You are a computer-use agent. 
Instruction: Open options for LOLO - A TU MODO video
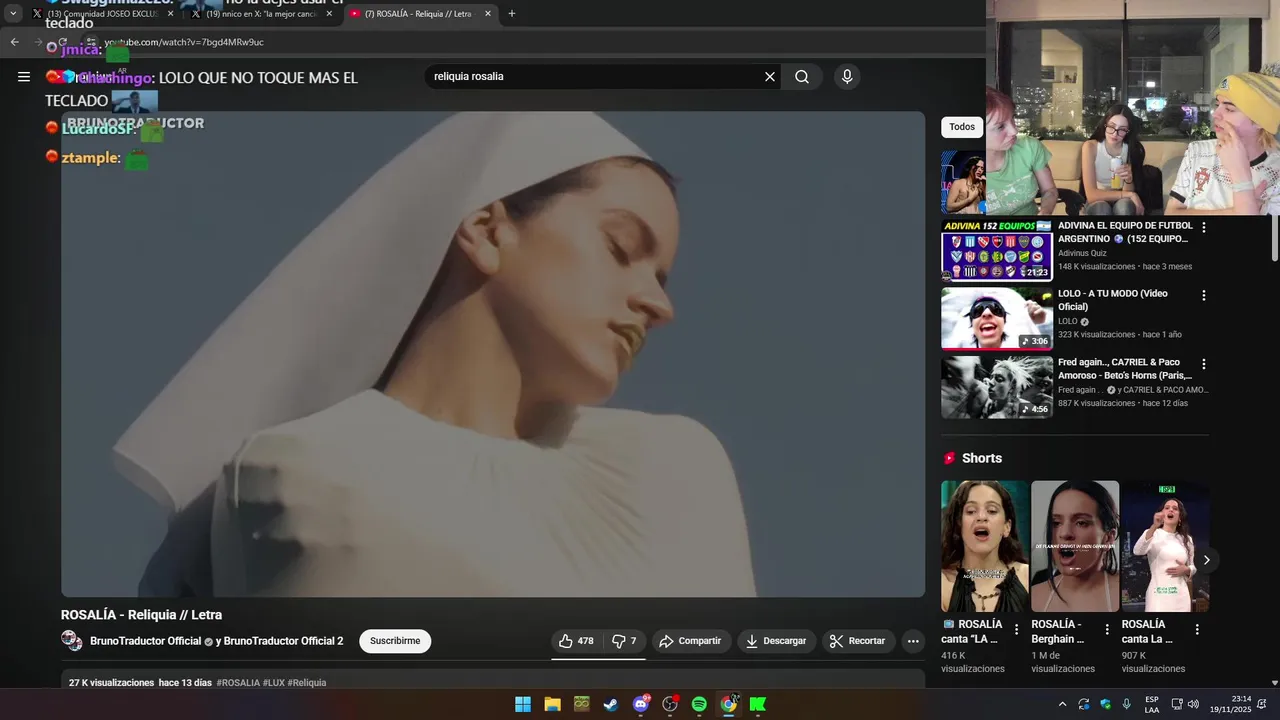coord(1204,296)
